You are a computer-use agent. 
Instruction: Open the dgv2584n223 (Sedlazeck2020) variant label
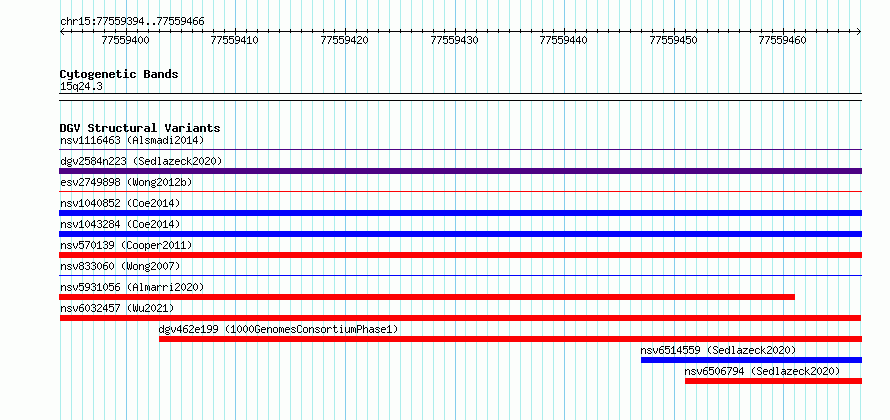(141, 161)
